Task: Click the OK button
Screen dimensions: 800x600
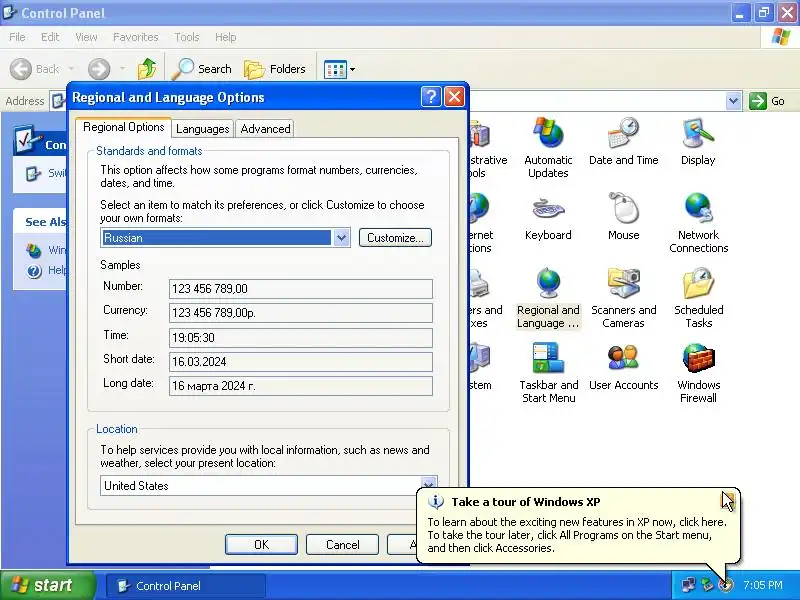Action: pos(261,544)
